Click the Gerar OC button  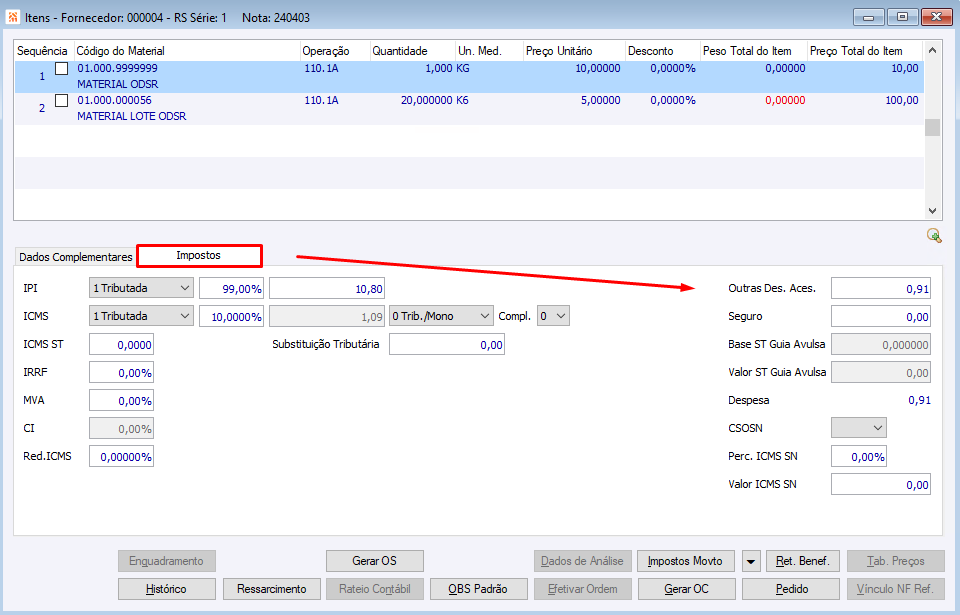pyautogui.click(x=686, y=589)
